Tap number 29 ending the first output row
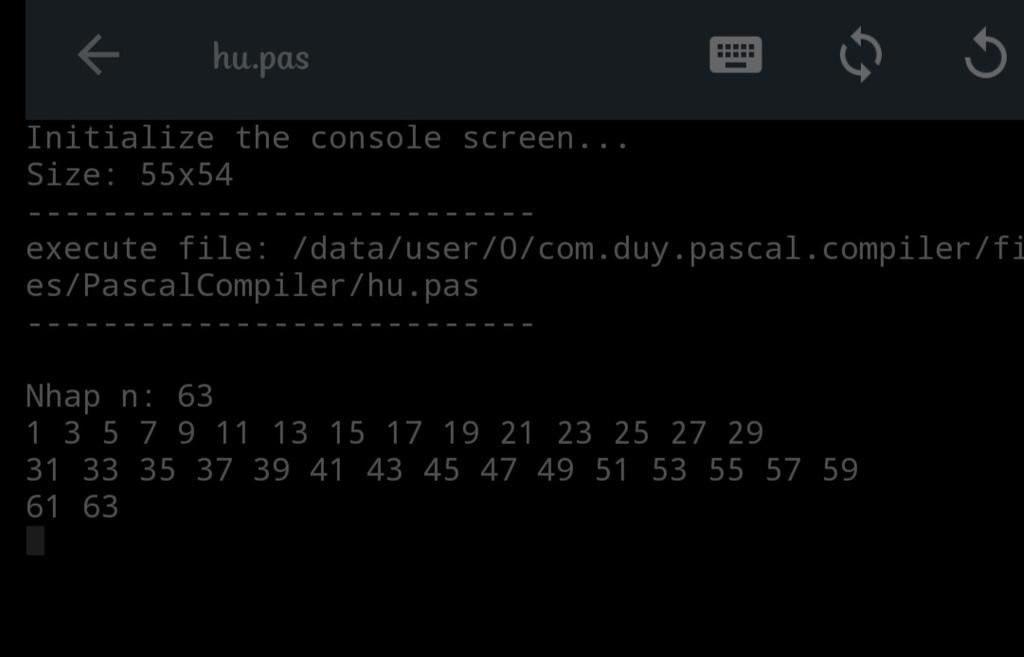This screenshot has height=657, width=1024. 745,433
